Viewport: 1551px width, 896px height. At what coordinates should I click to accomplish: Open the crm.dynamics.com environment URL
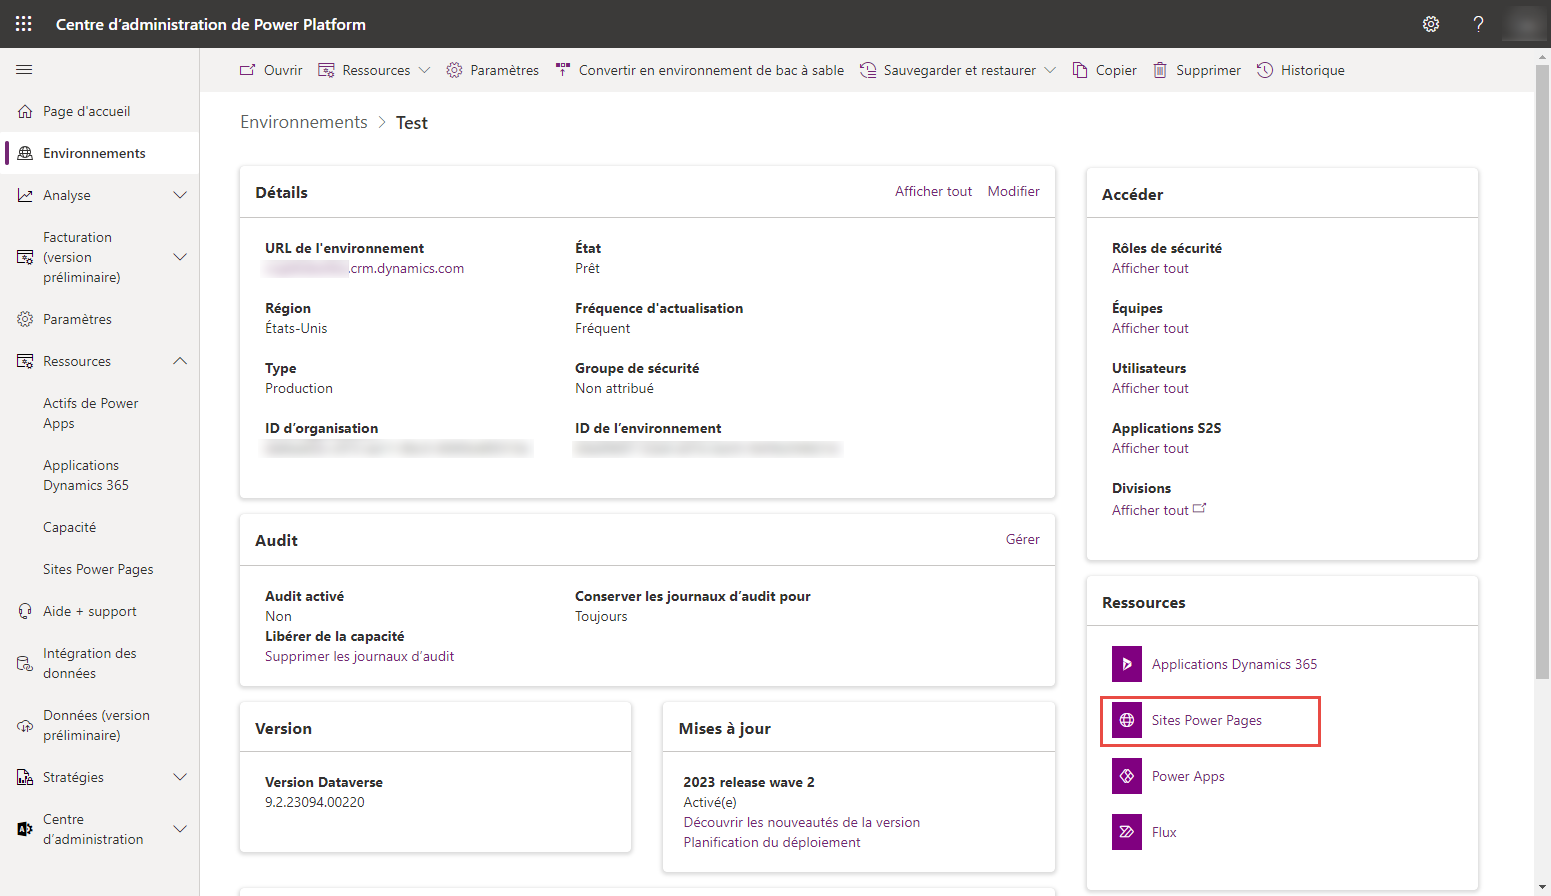(364, 268)
